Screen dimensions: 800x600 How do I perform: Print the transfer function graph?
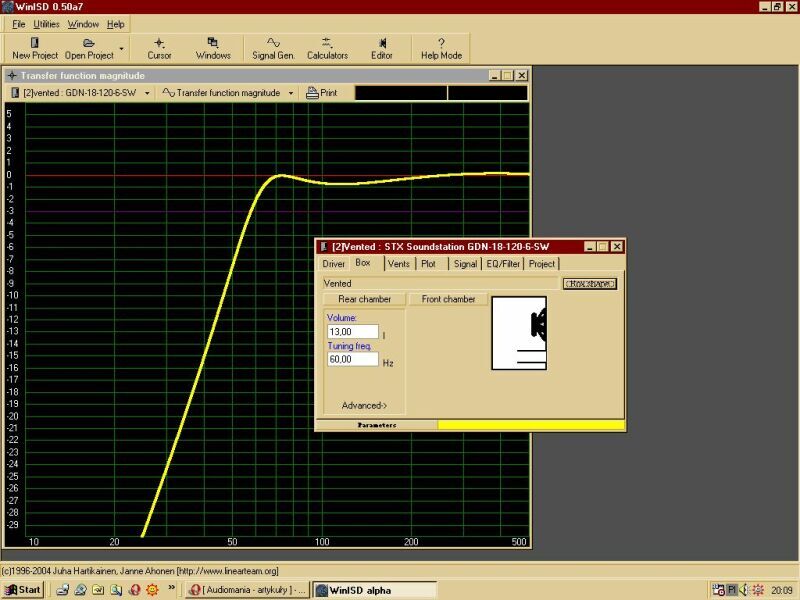point(322,93)
